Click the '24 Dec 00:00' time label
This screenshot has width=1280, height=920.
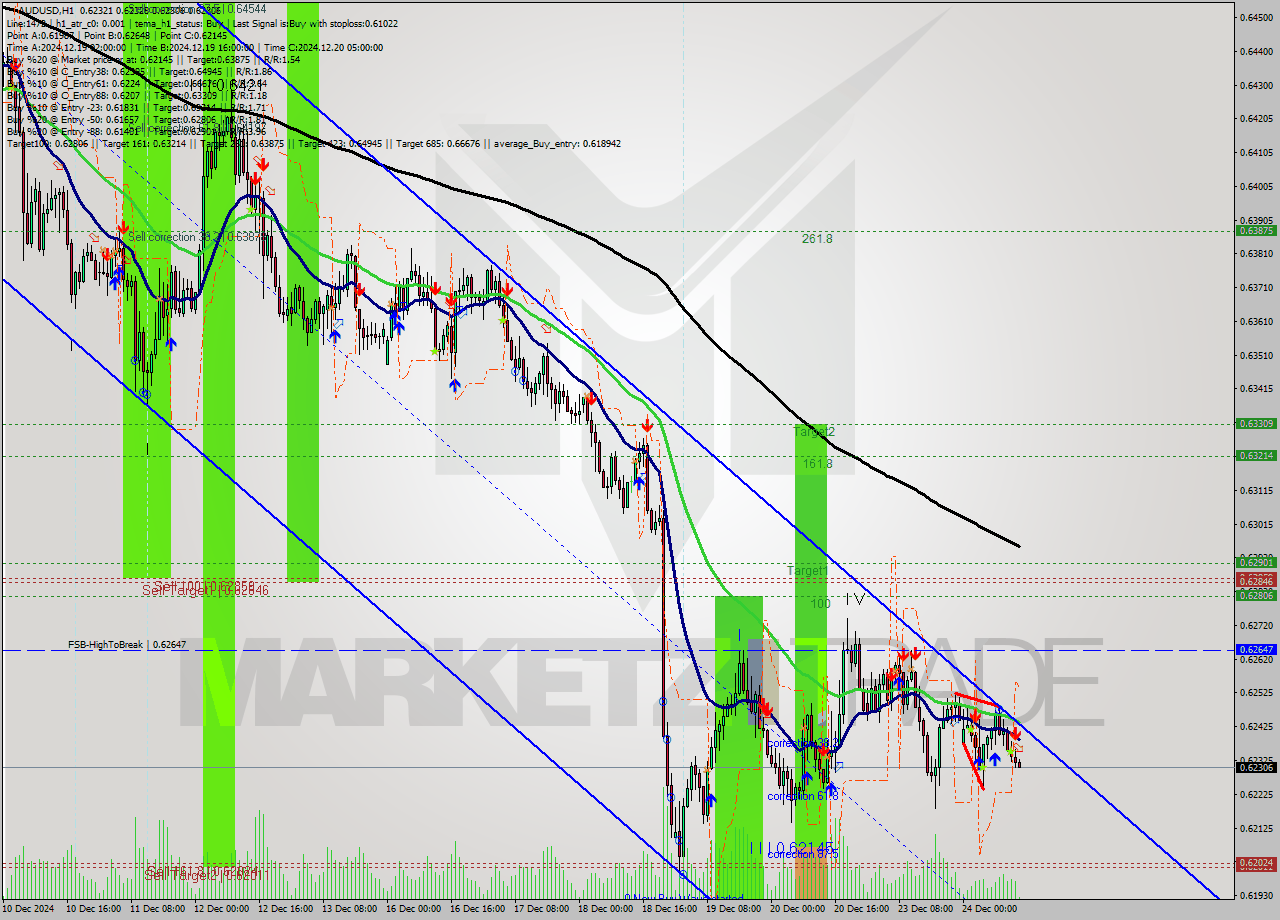pyautogui.click(x=987, y=909)
